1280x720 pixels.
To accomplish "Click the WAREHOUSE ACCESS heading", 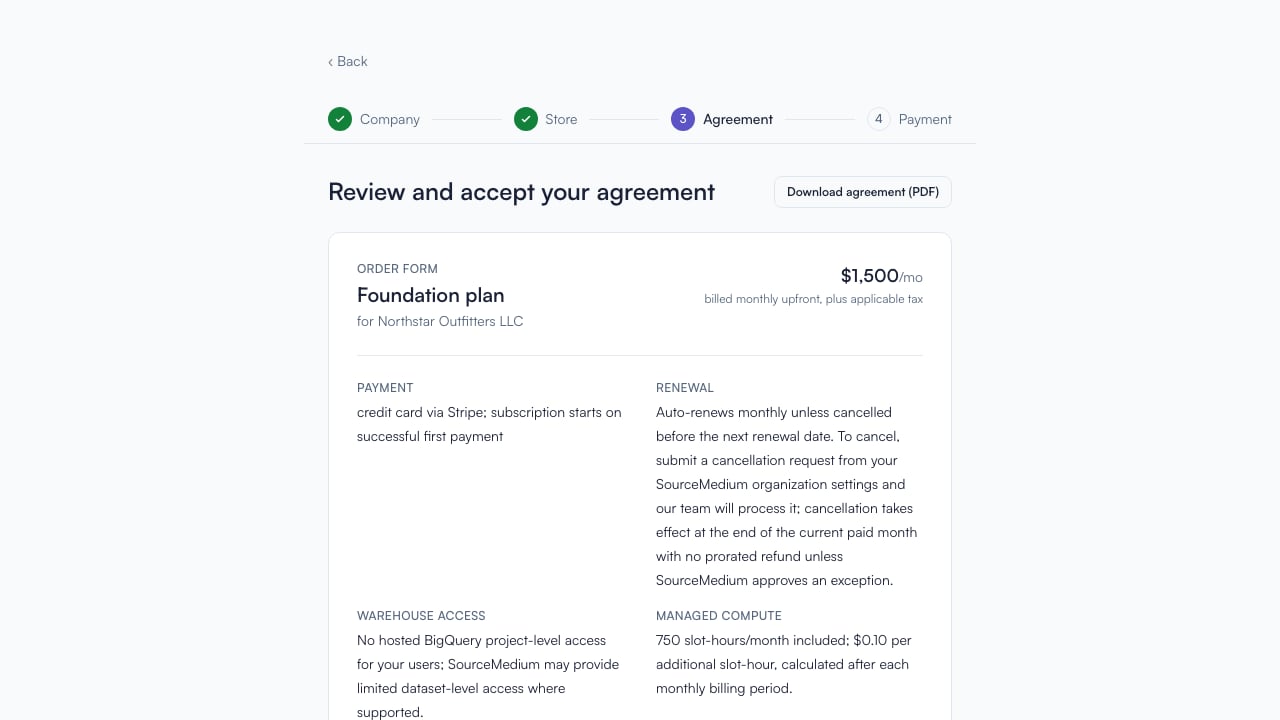I will point(421,615).
